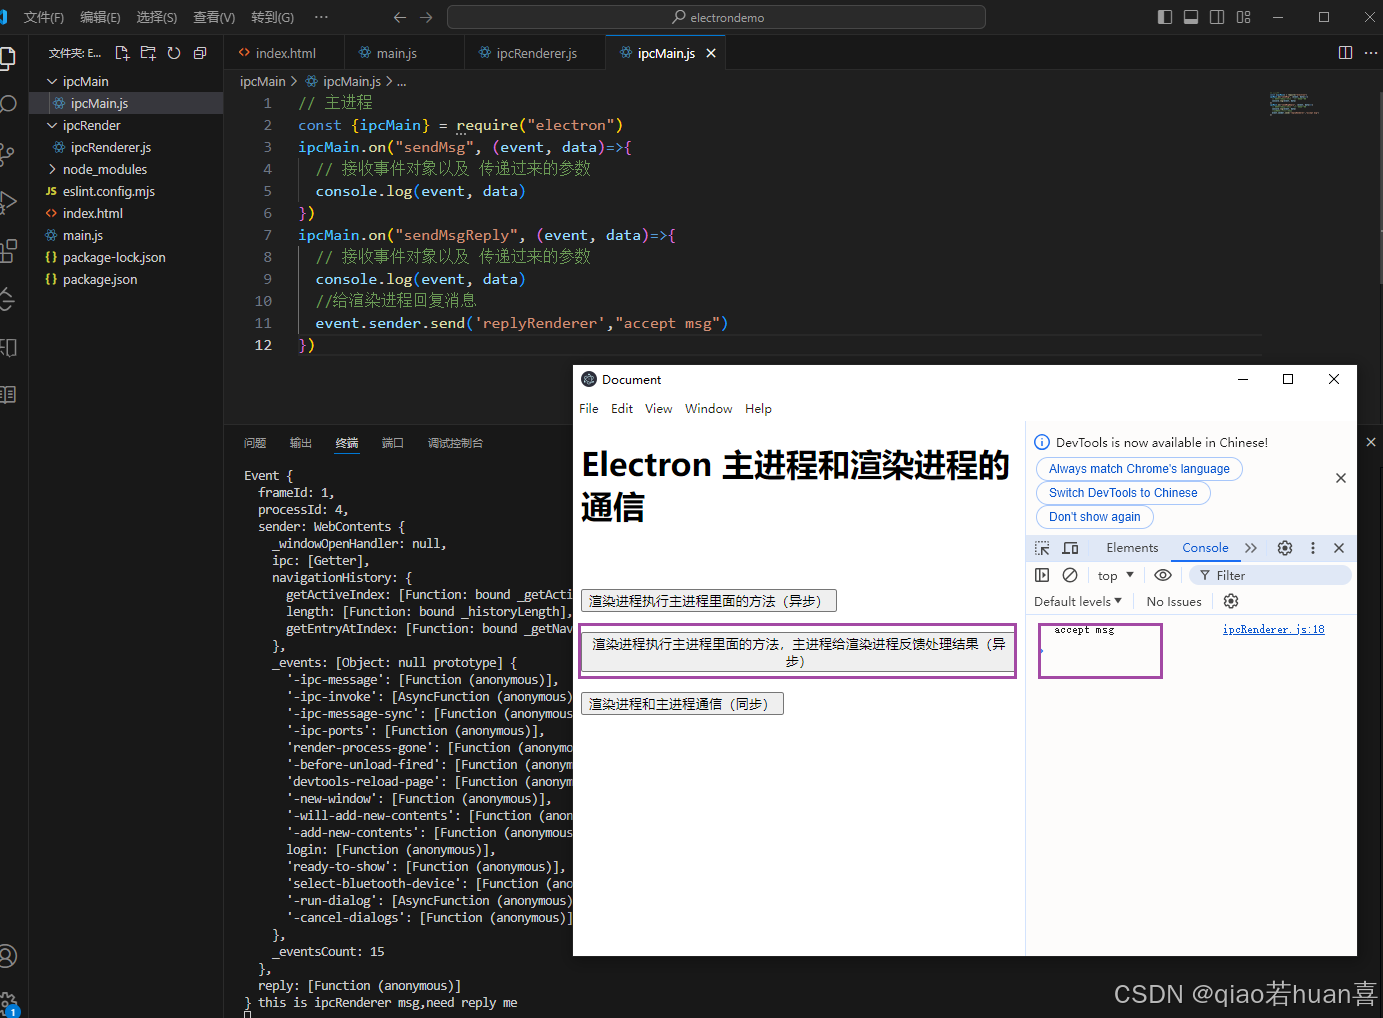Open the 调试控制台 panel tab
The height and width of the screenshot is (1018, 1383).
[455, 443]
